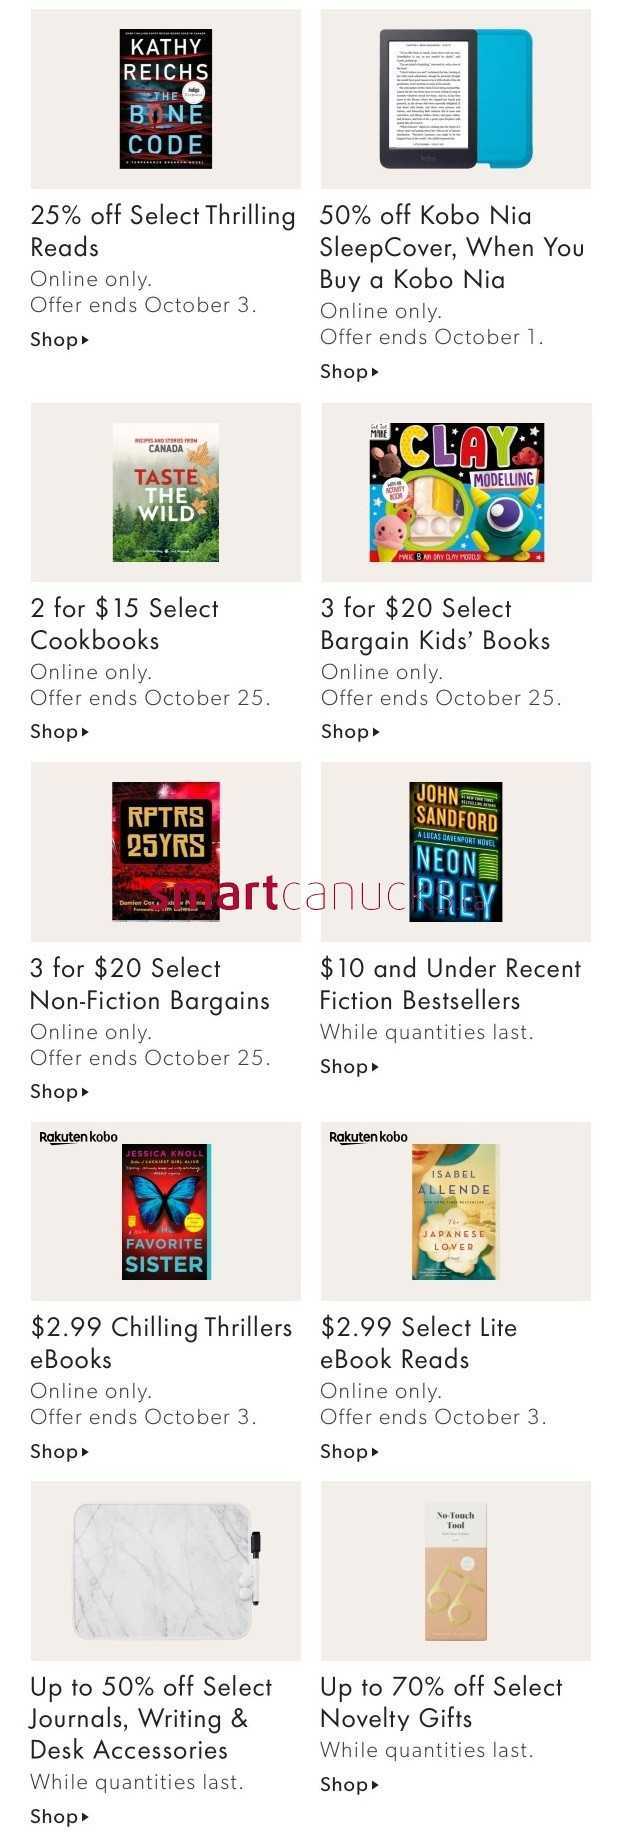Click Shop under $10 and Under Fiction Bestsellers
631x1843 pixels.
(350, 1067)
